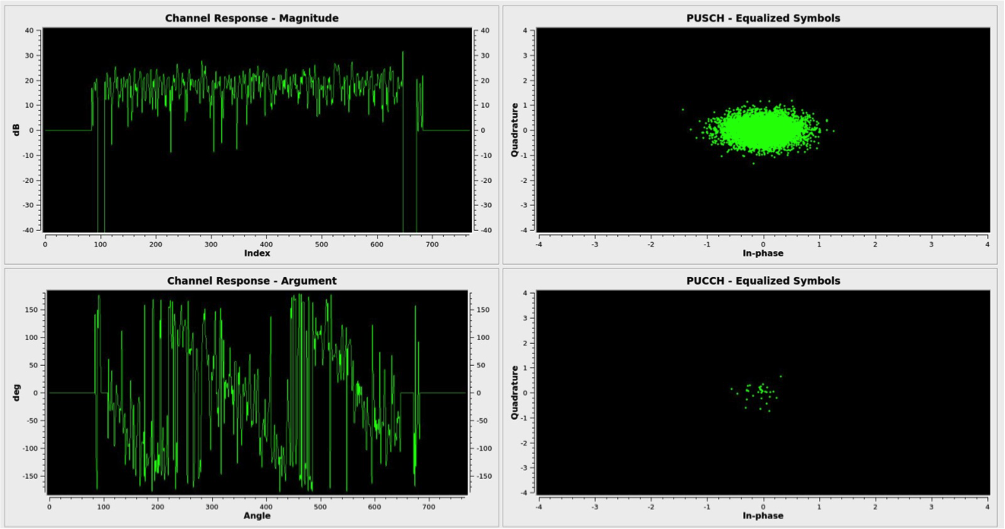1005x529 pixels.
Task: Click the PUCCH plot Quadrature axis label
Action: click(x=514, y=392)
